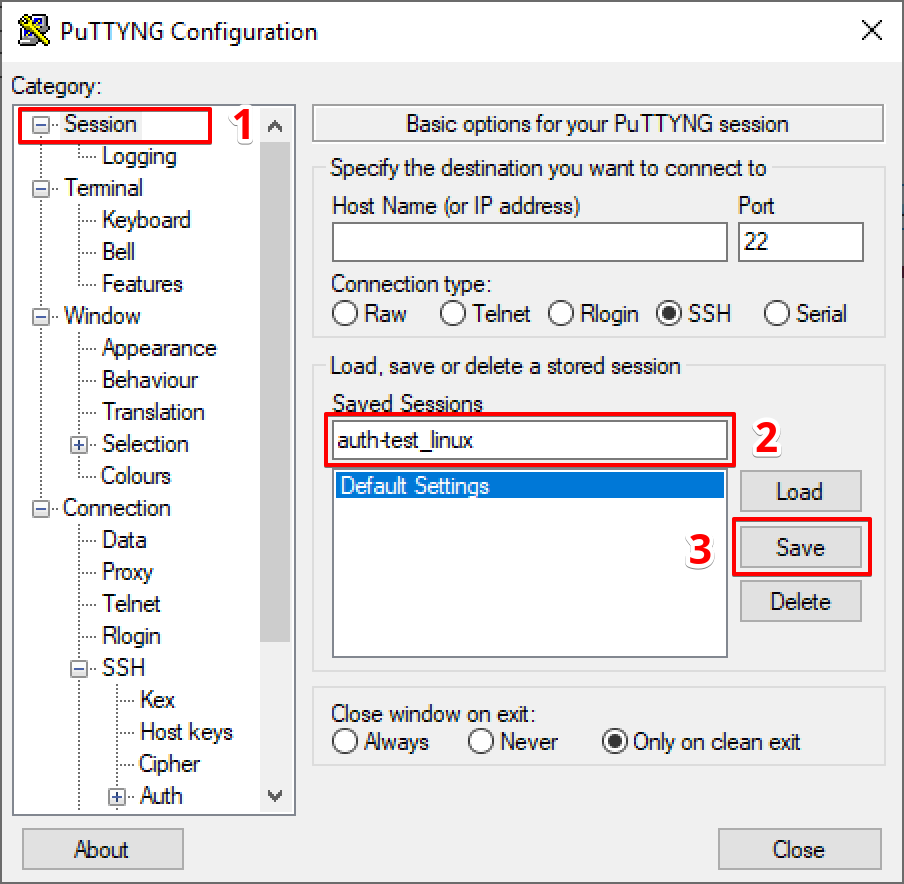Expand the Auth tree node
The height and width of the screenshot is (884, 904).
click(x=117, y=796)
